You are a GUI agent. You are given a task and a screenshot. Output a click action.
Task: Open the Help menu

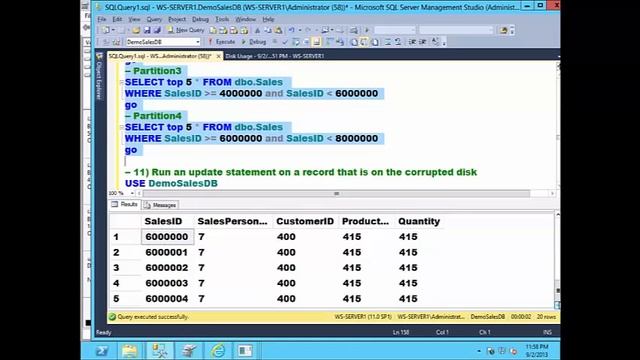coord(268,19)
